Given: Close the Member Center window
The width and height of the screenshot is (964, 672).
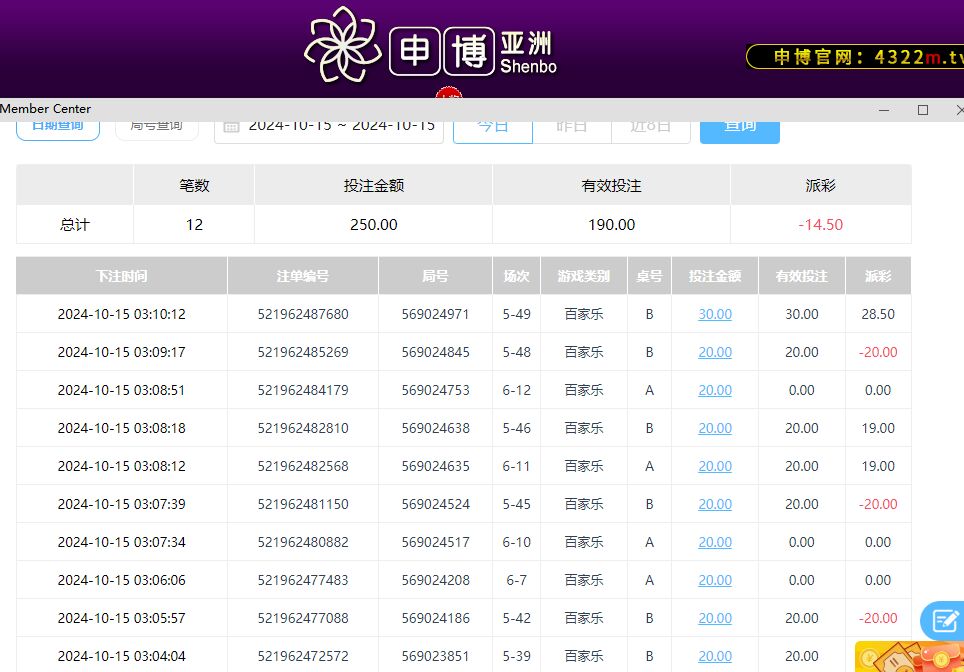Looking at the screenshot, I should 957,109.
